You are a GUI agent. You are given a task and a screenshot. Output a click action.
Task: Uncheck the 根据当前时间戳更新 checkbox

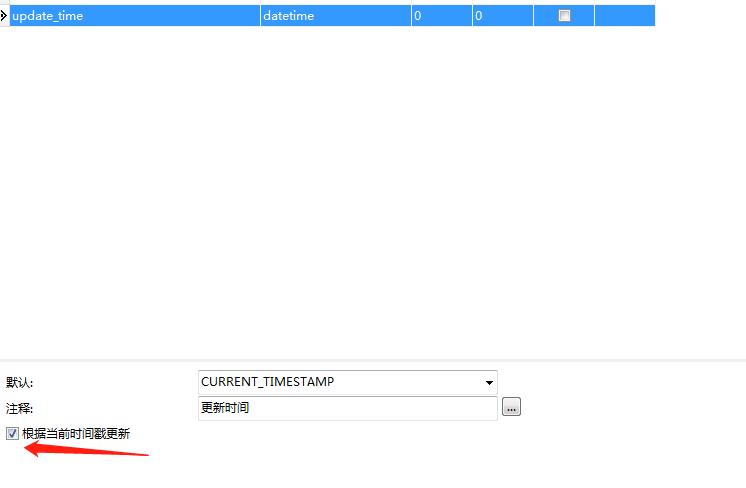tap(12, 433)
